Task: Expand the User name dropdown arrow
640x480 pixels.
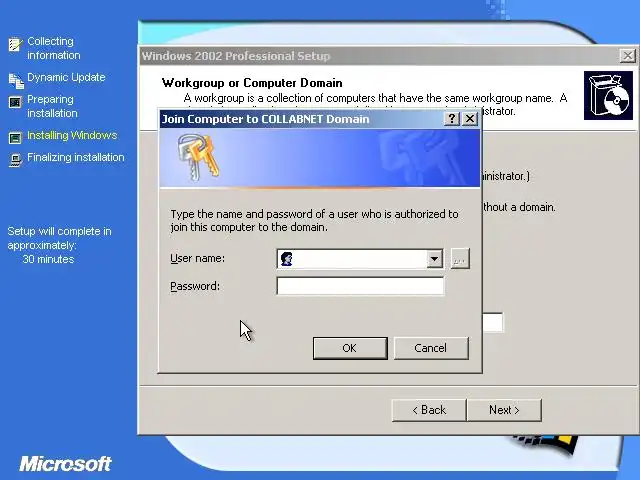Action: point(434,259)
